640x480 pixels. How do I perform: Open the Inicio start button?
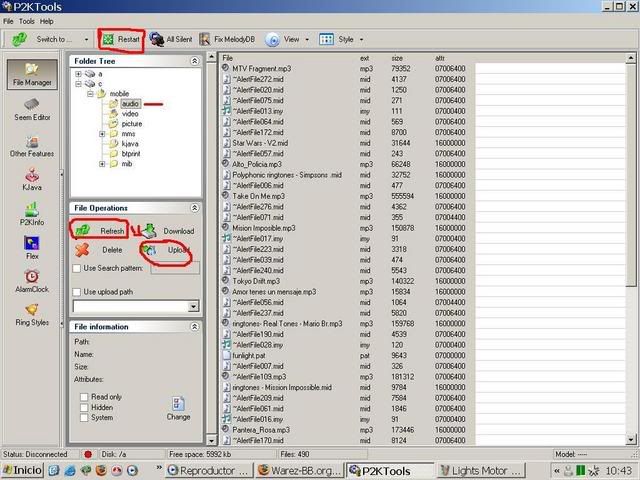22,470
